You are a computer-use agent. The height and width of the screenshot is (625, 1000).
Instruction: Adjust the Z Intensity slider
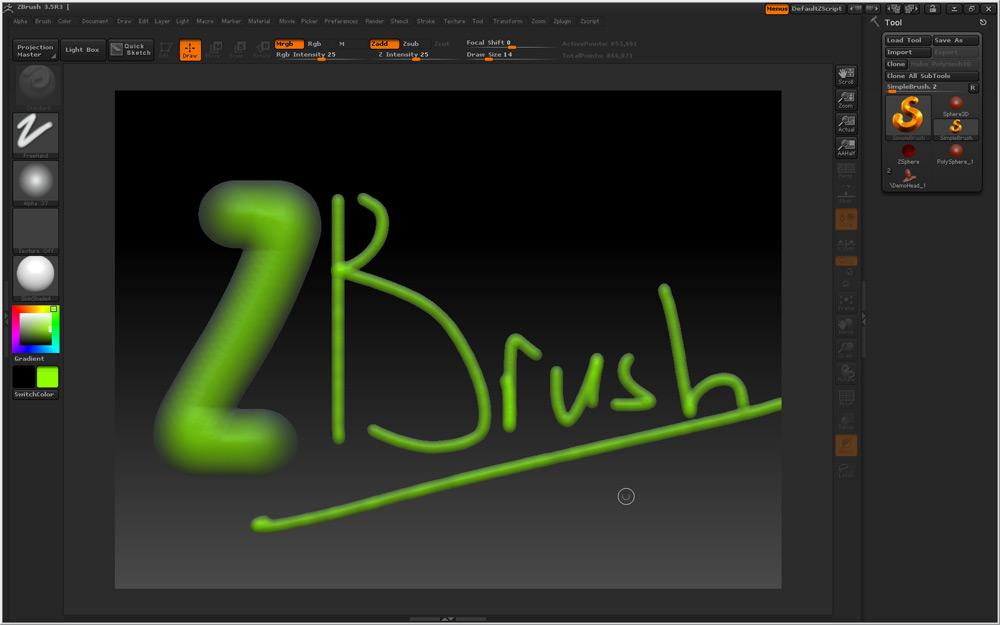pos(416,55)
